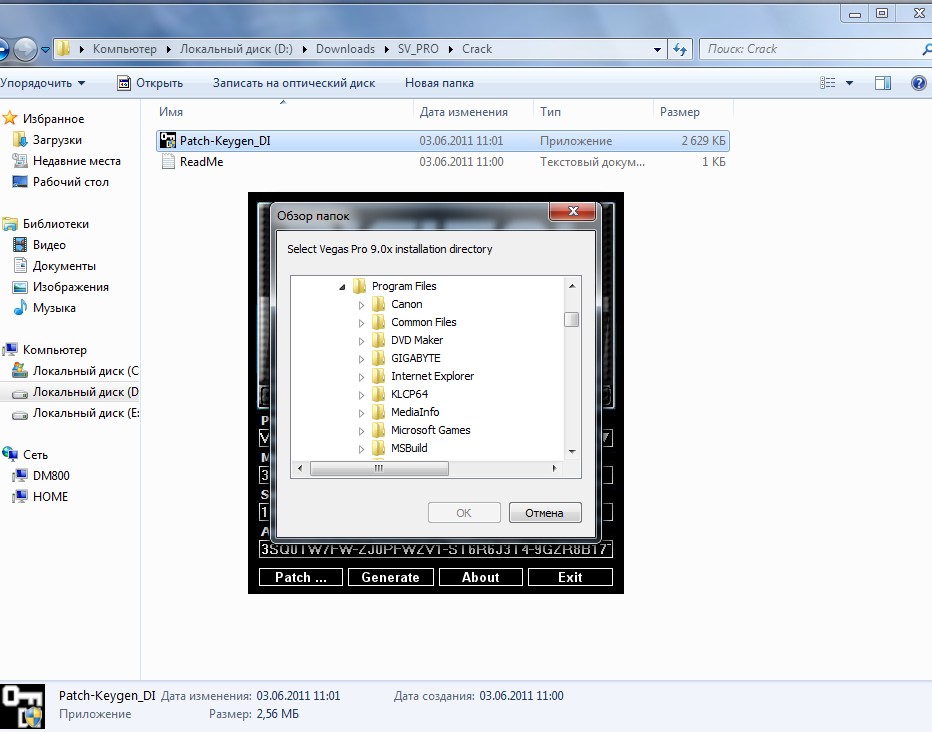Expand the DVD Maker folder node
This screenshot has width=932, height=732.
click(361, 341)
